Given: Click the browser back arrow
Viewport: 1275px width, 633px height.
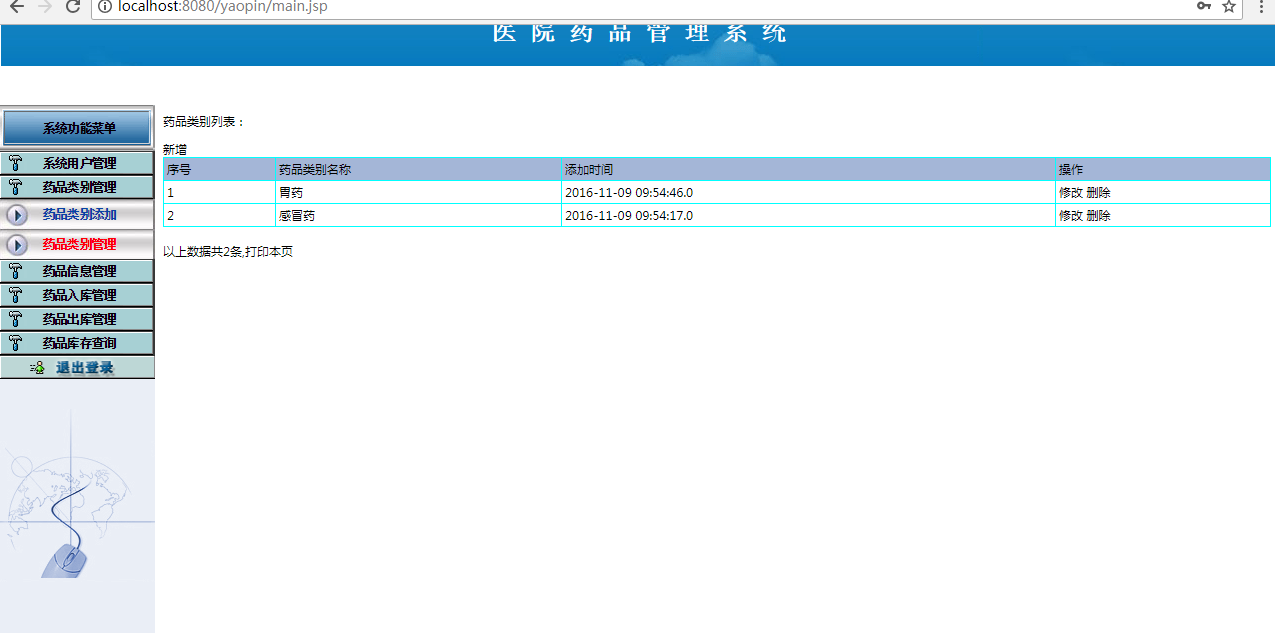Looking at the screenshot, I should coord(16,6).
